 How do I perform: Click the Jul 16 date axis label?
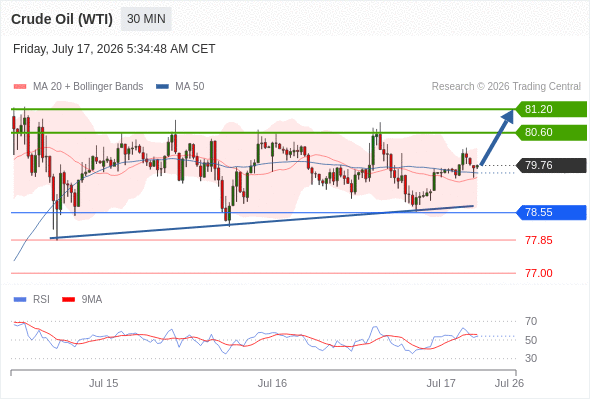(272, 383)
